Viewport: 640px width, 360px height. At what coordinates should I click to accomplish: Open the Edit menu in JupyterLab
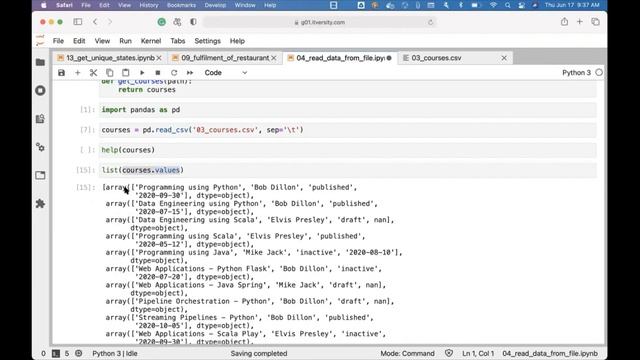[79, 41]
